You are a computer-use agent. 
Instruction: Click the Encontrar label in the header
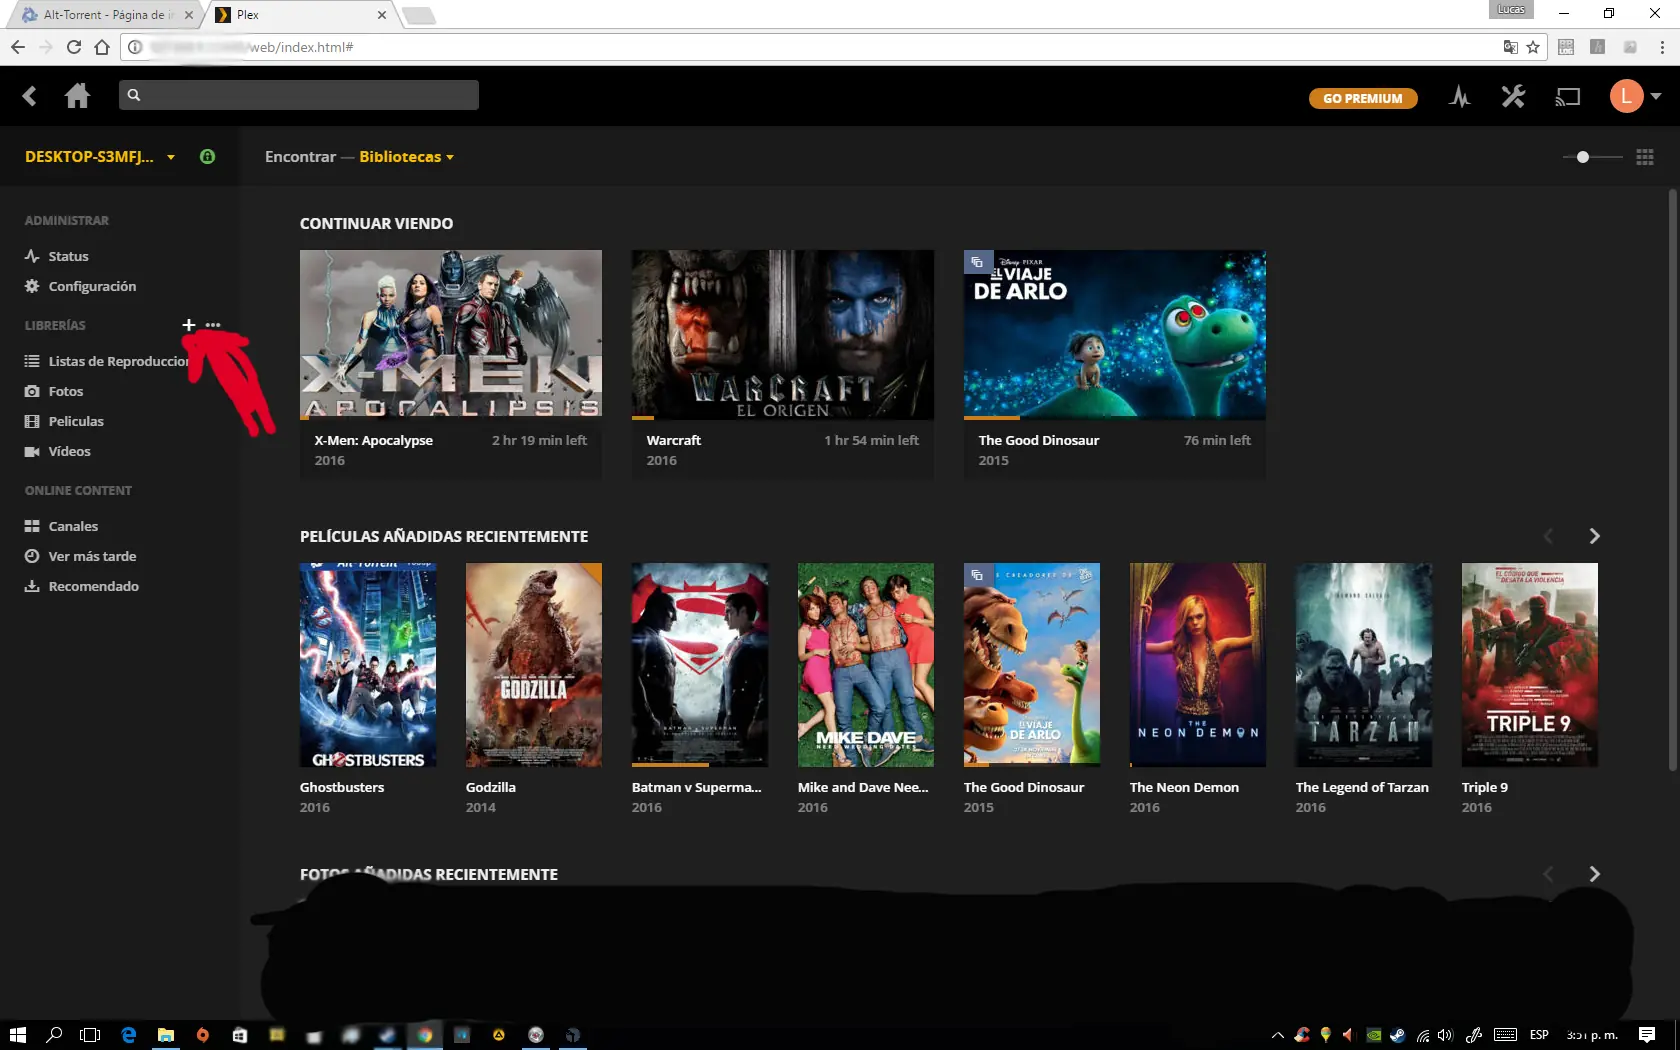tap(300, 157)
